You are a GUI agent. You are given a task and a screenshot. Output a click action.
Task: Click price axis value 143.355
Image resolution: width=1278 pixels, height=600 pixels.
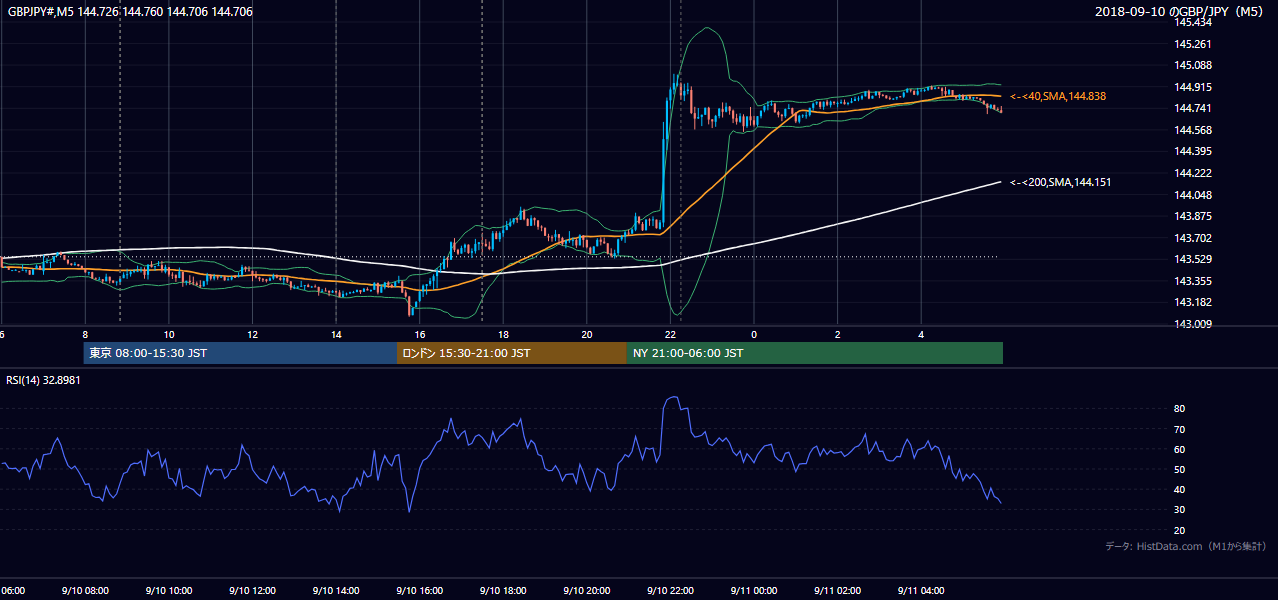[x=1192, y=281]
